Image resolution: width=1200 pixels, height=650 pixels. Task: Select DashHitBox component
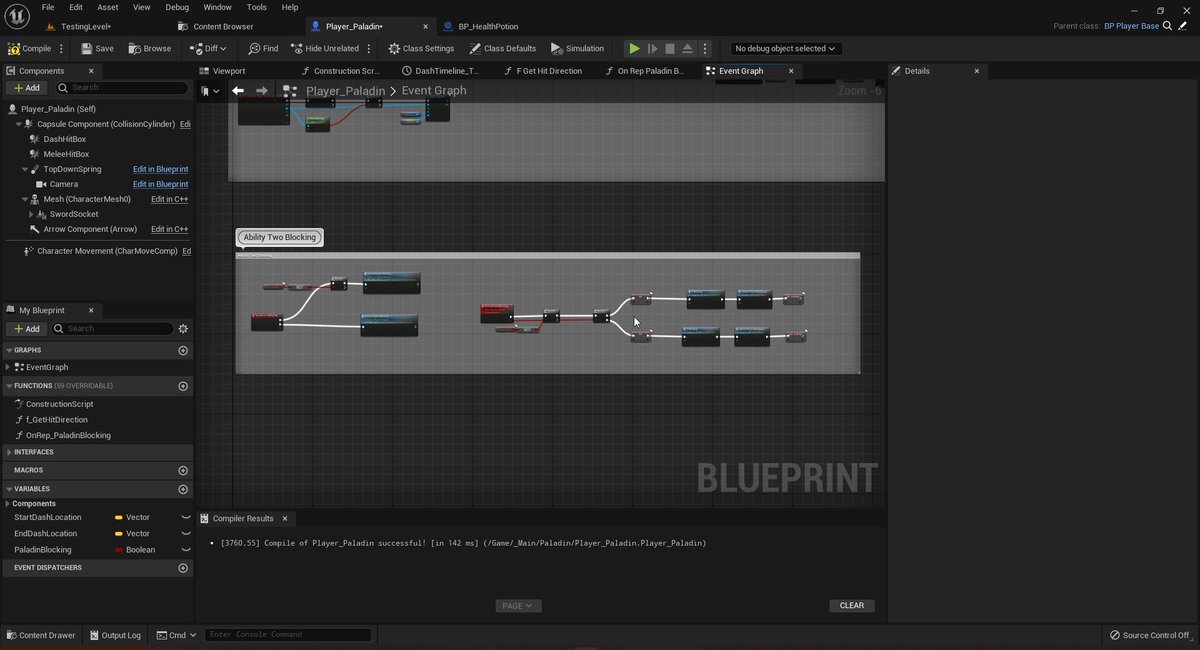65,139
